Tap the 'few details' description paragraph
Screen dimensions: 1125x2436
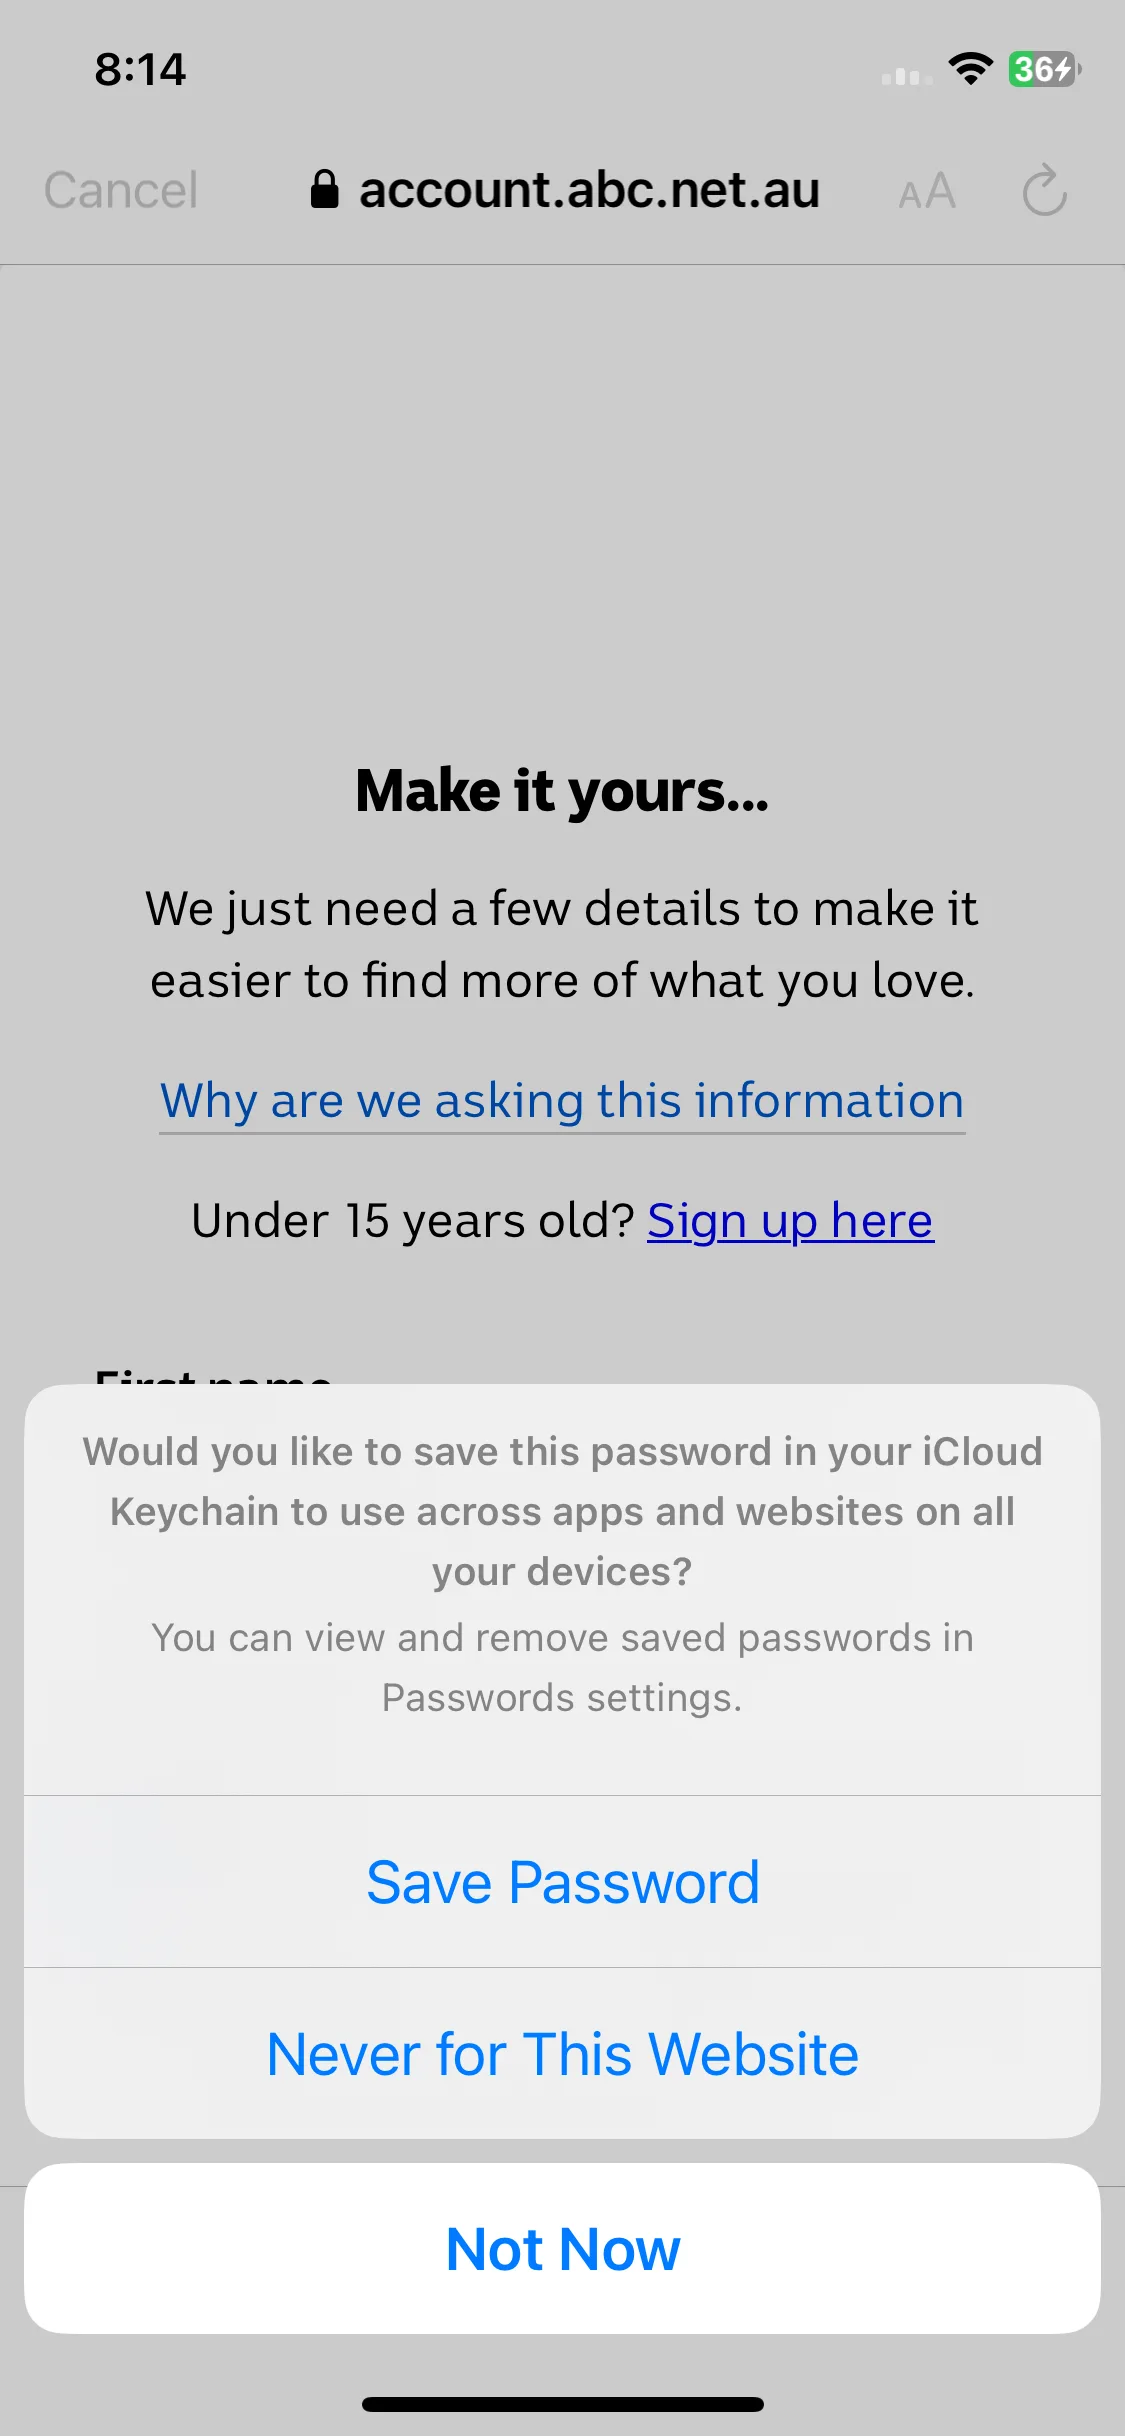562,945
